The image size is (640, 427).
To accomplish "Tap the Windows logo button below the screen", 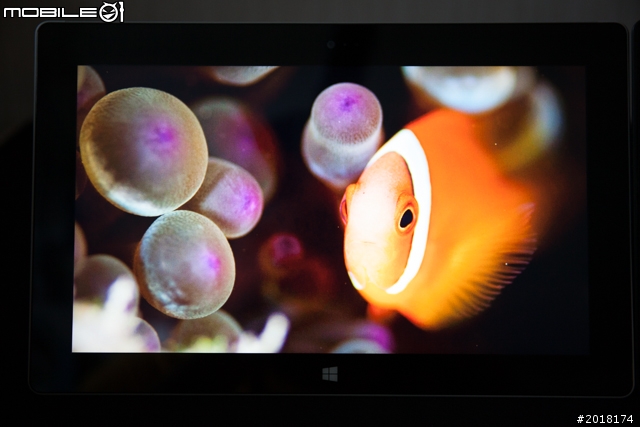I will pos(330,374).
